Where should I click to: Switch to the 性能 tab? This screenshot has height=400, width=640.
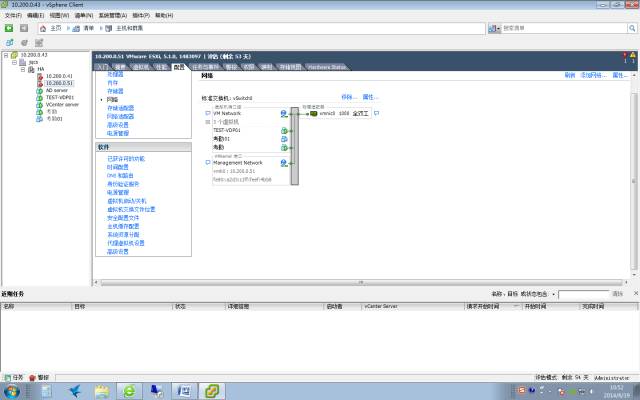pos(162,67)
